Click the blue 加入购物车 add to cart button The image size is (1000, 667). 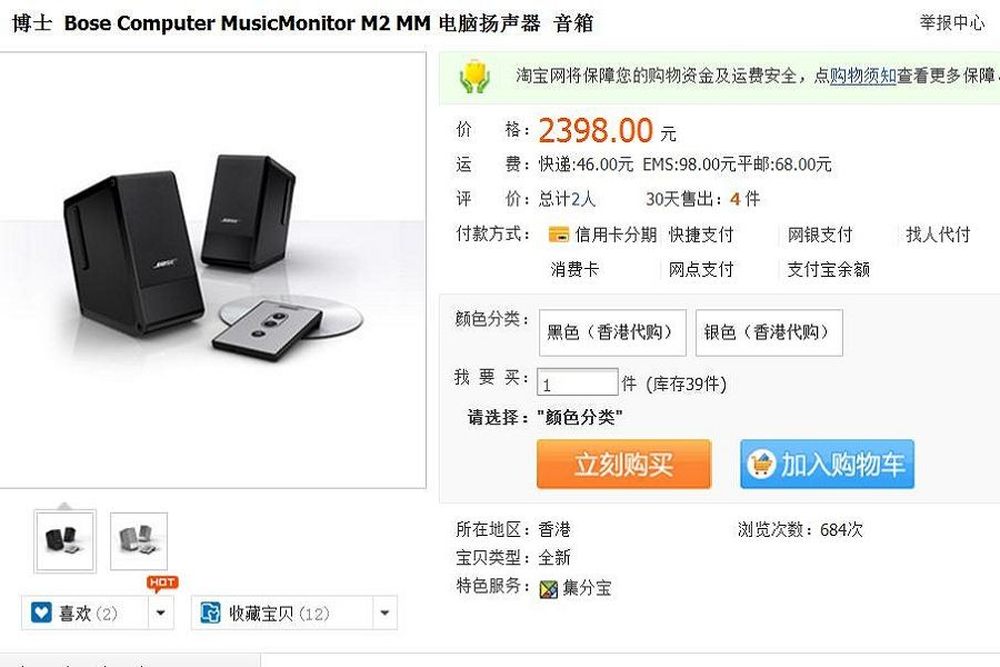827,464
